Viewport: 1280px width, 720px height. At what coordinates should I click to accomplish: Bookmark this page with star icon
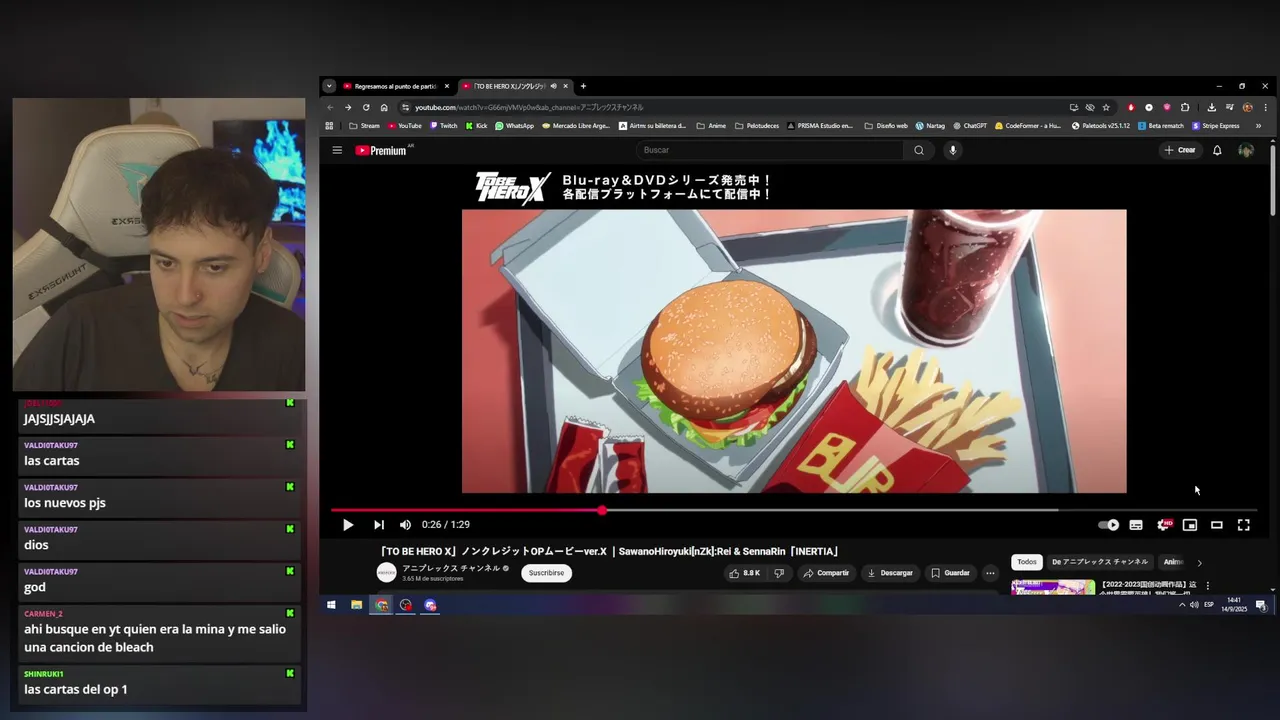(x=1106, y=107)
